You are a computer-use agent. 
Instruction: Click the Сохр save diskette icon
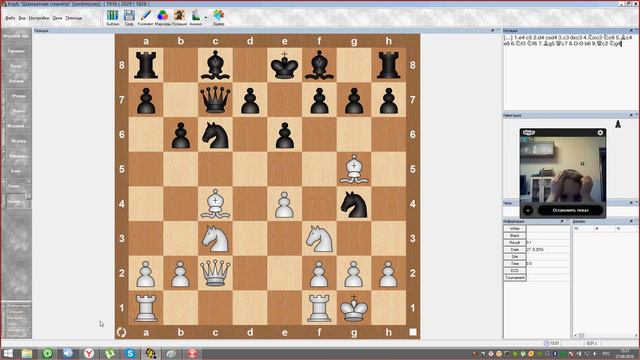(x=129, y=18)
